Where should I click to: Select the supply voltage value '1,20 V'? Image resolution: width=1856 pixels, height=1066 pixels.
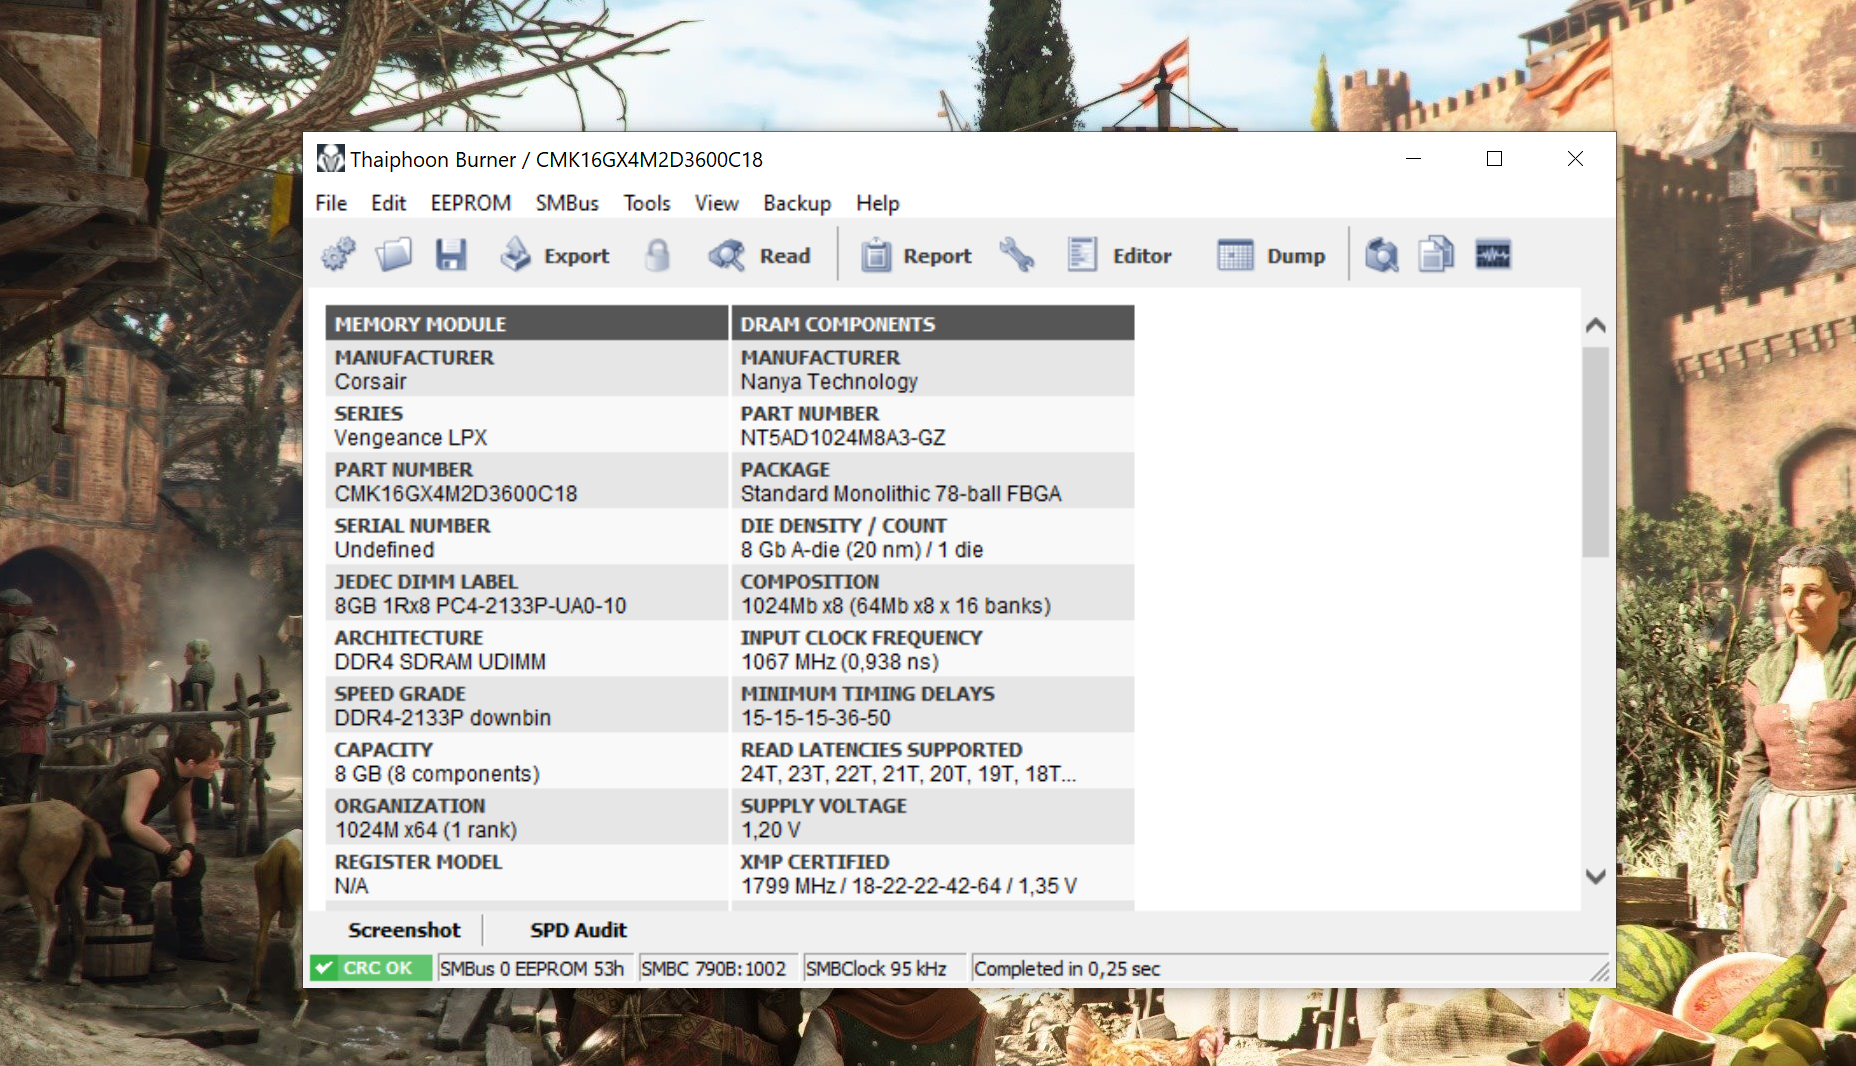770,830
